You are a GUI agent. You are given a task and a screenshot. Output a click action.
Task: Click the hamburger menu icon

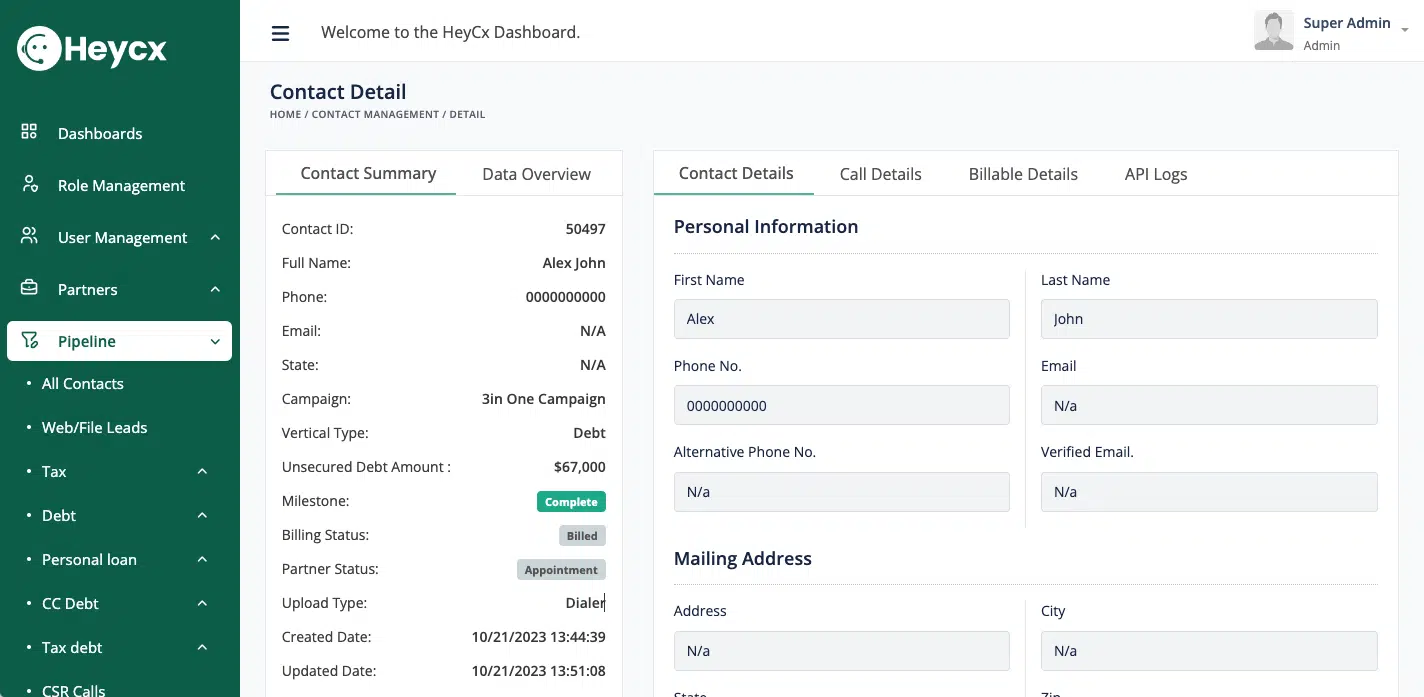point(280,33)
